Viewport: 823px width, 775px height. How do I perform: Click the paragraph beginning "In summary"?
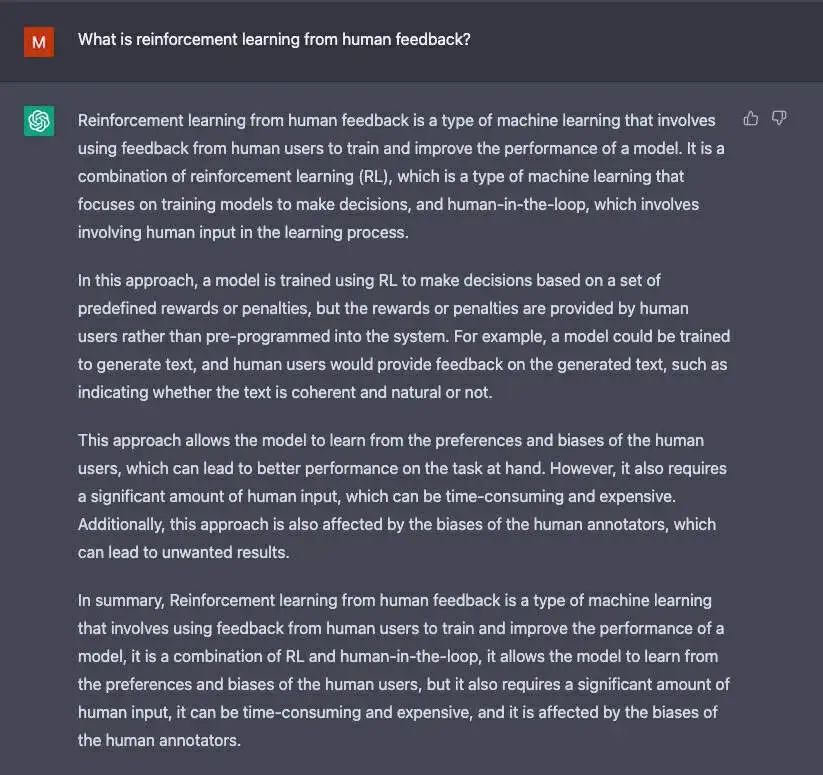(x=404, y=670)
